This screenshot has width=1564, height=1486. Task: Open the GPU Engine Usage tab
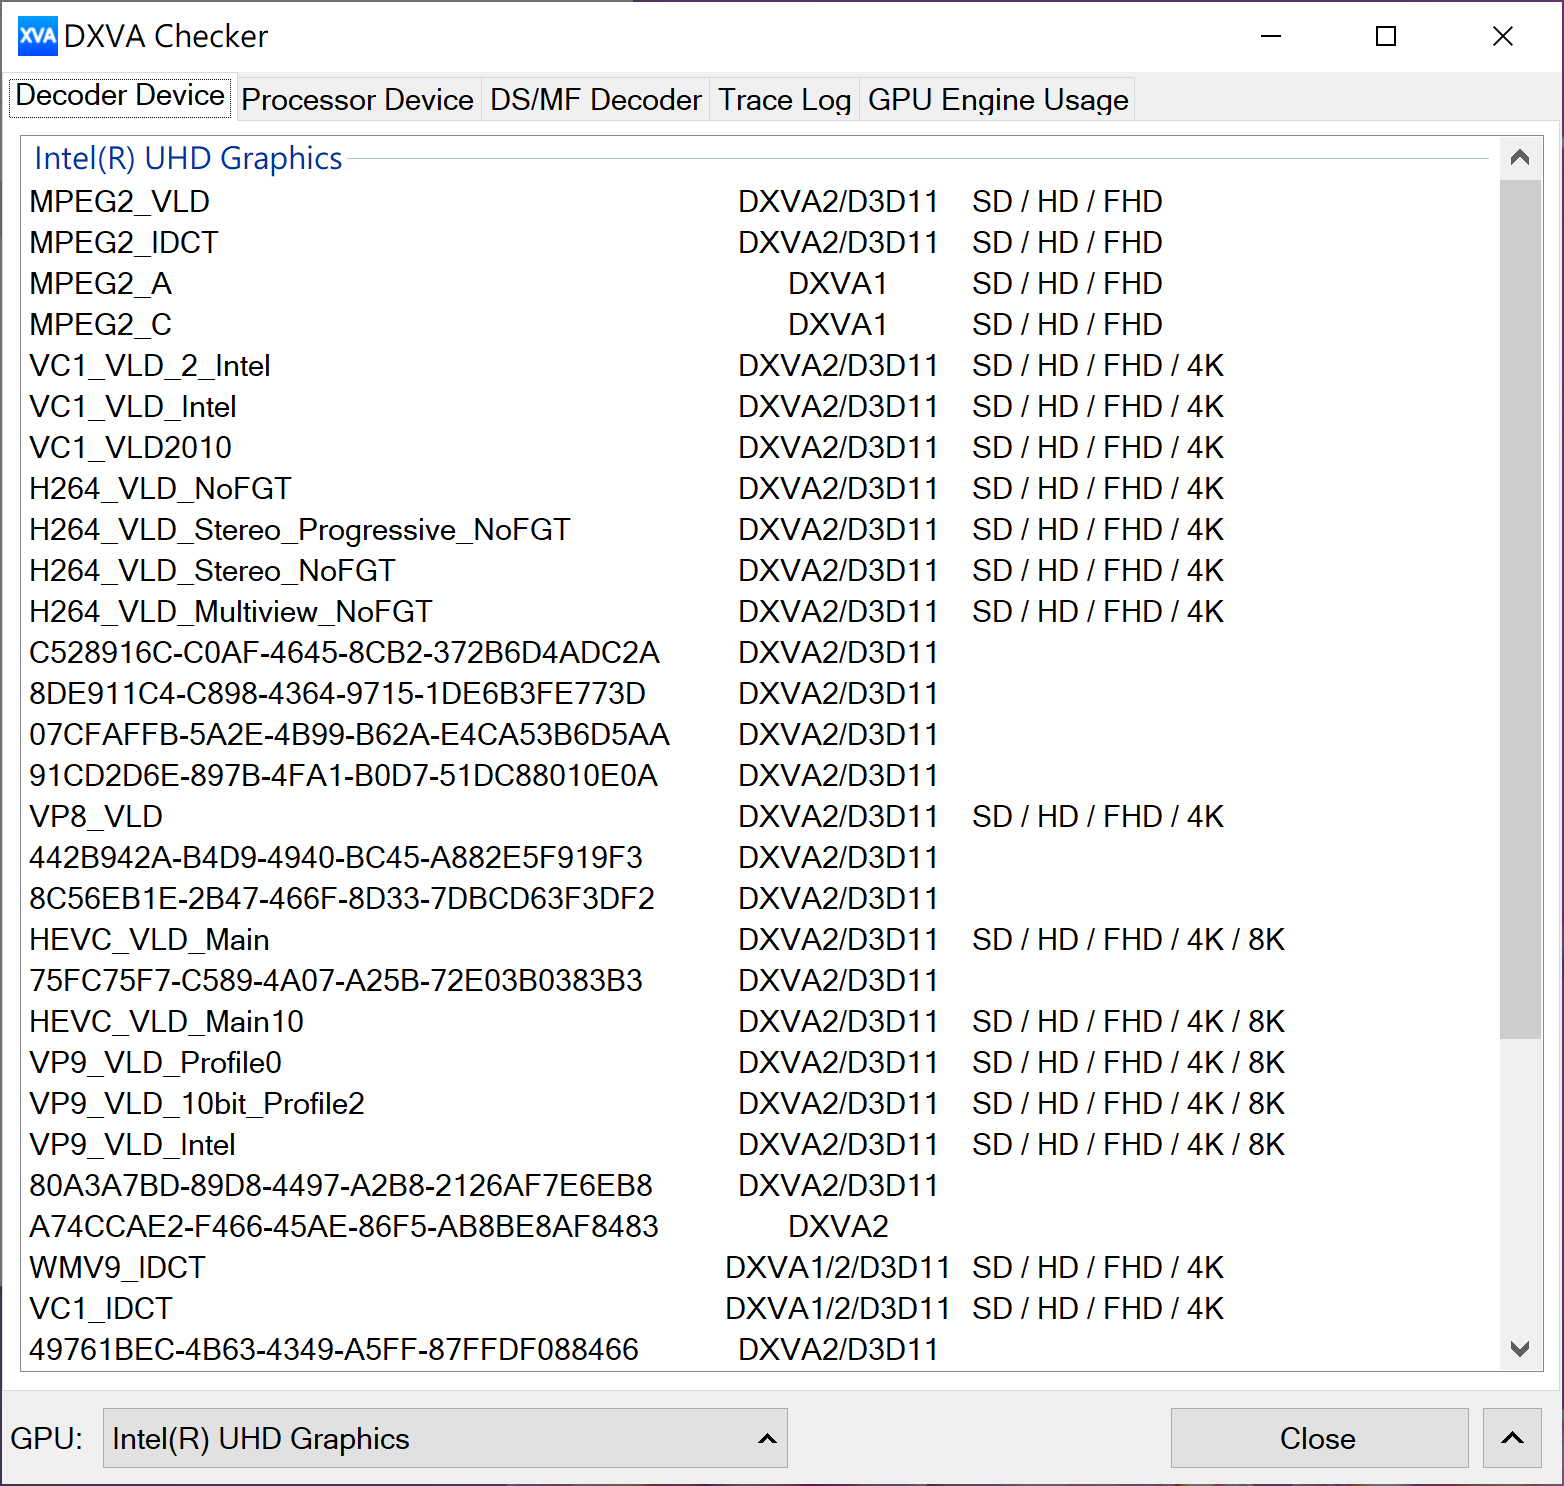tap(998, 100)
